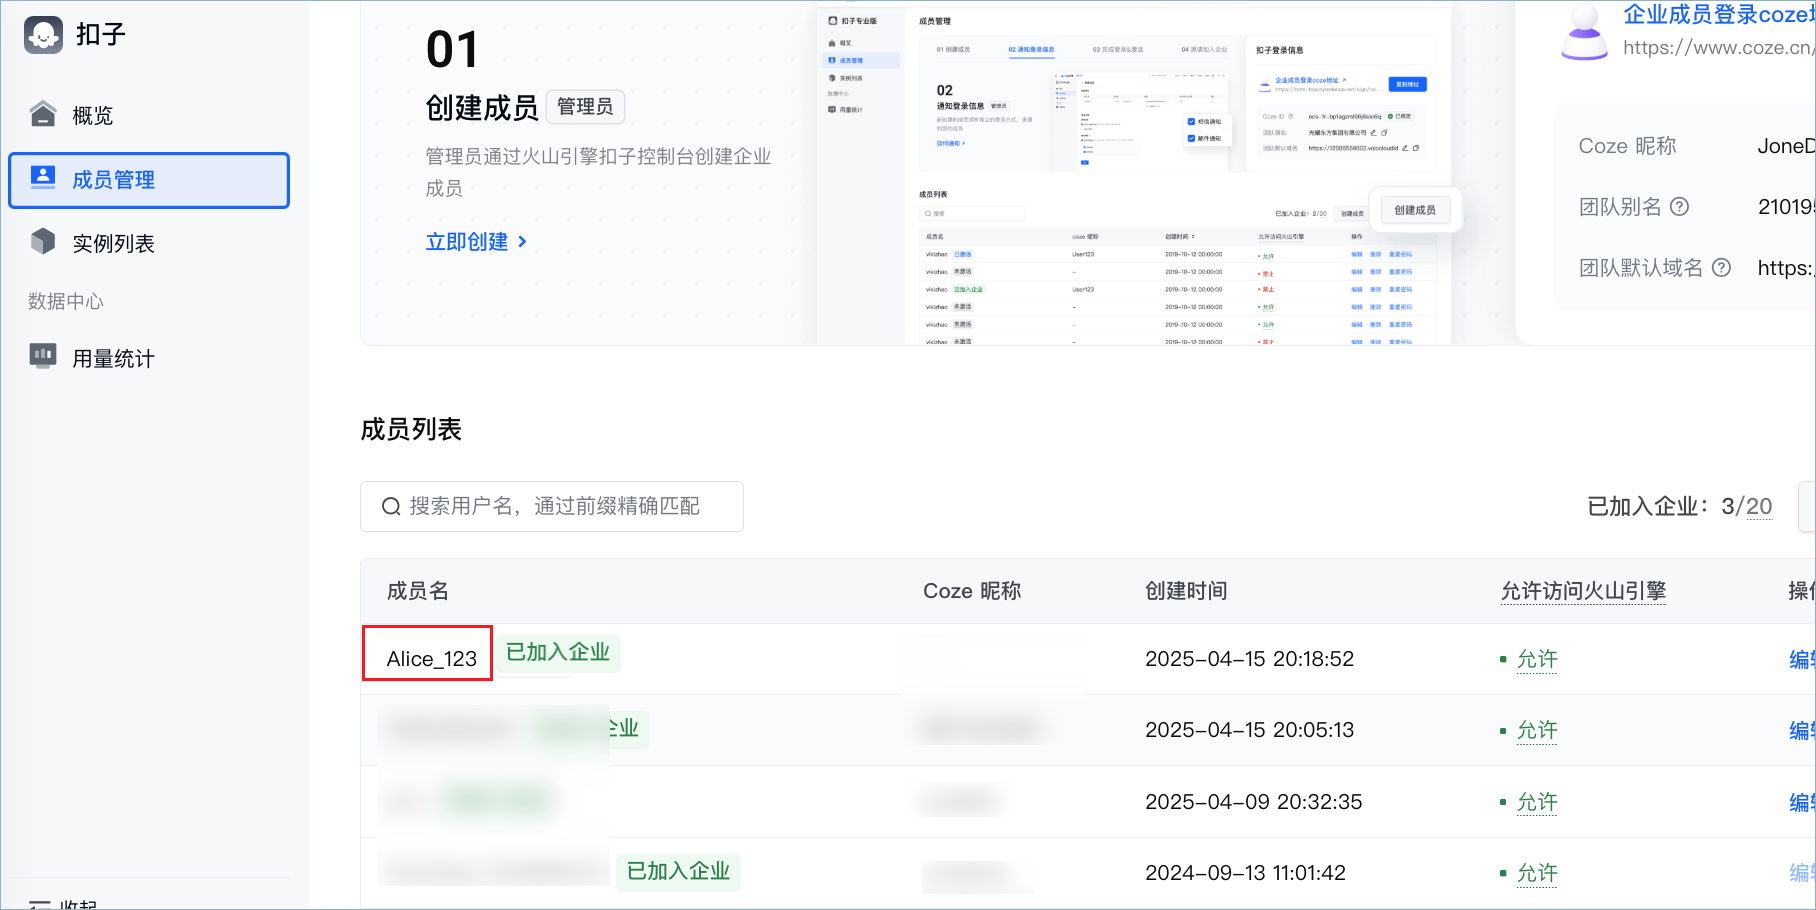Screen dimensions: 1816x910
Task: Click the 立即创建 link
Action: (467, 242)
